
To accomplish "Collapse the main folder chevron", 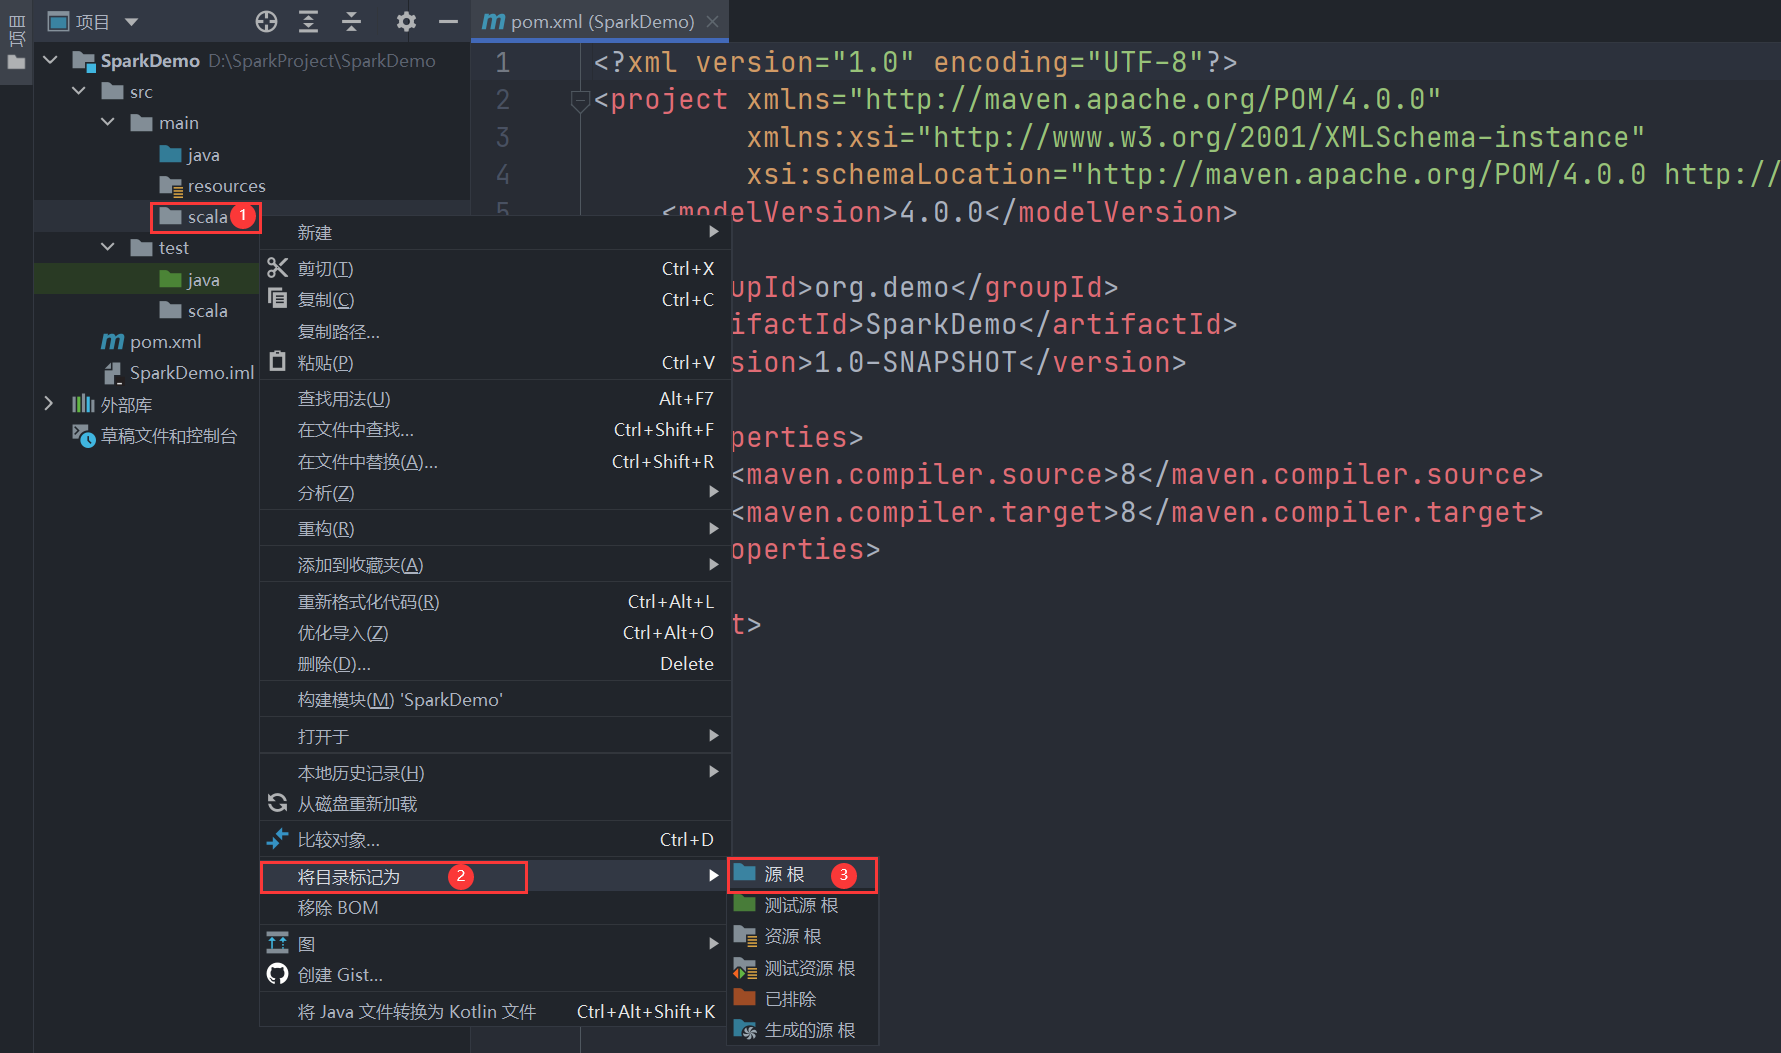I will tap(108, 122).
